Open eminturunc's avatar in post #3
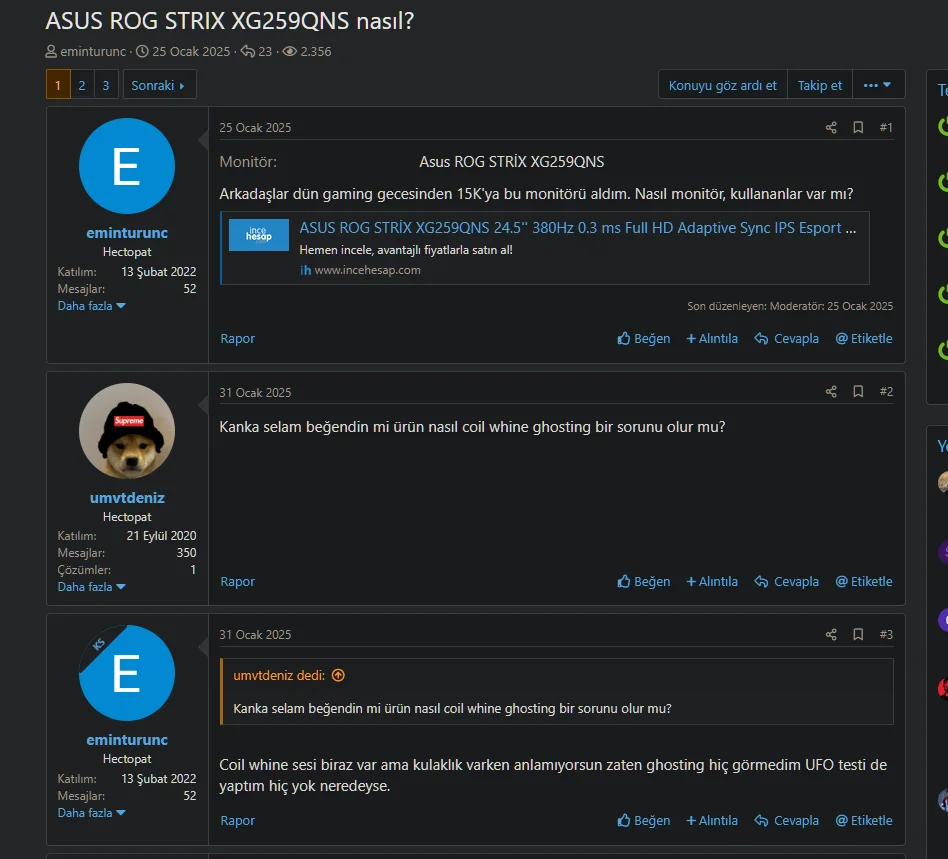Image resolution: width=948 pixels, height=859 pixels. 127,673
